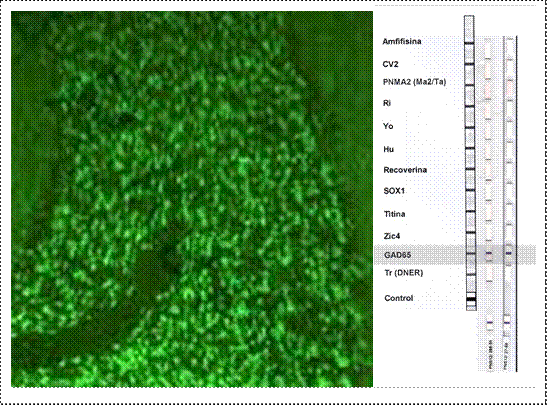Click the thick Control band on reference strip
Screen dimensions: 549x406
click(471, 299)
